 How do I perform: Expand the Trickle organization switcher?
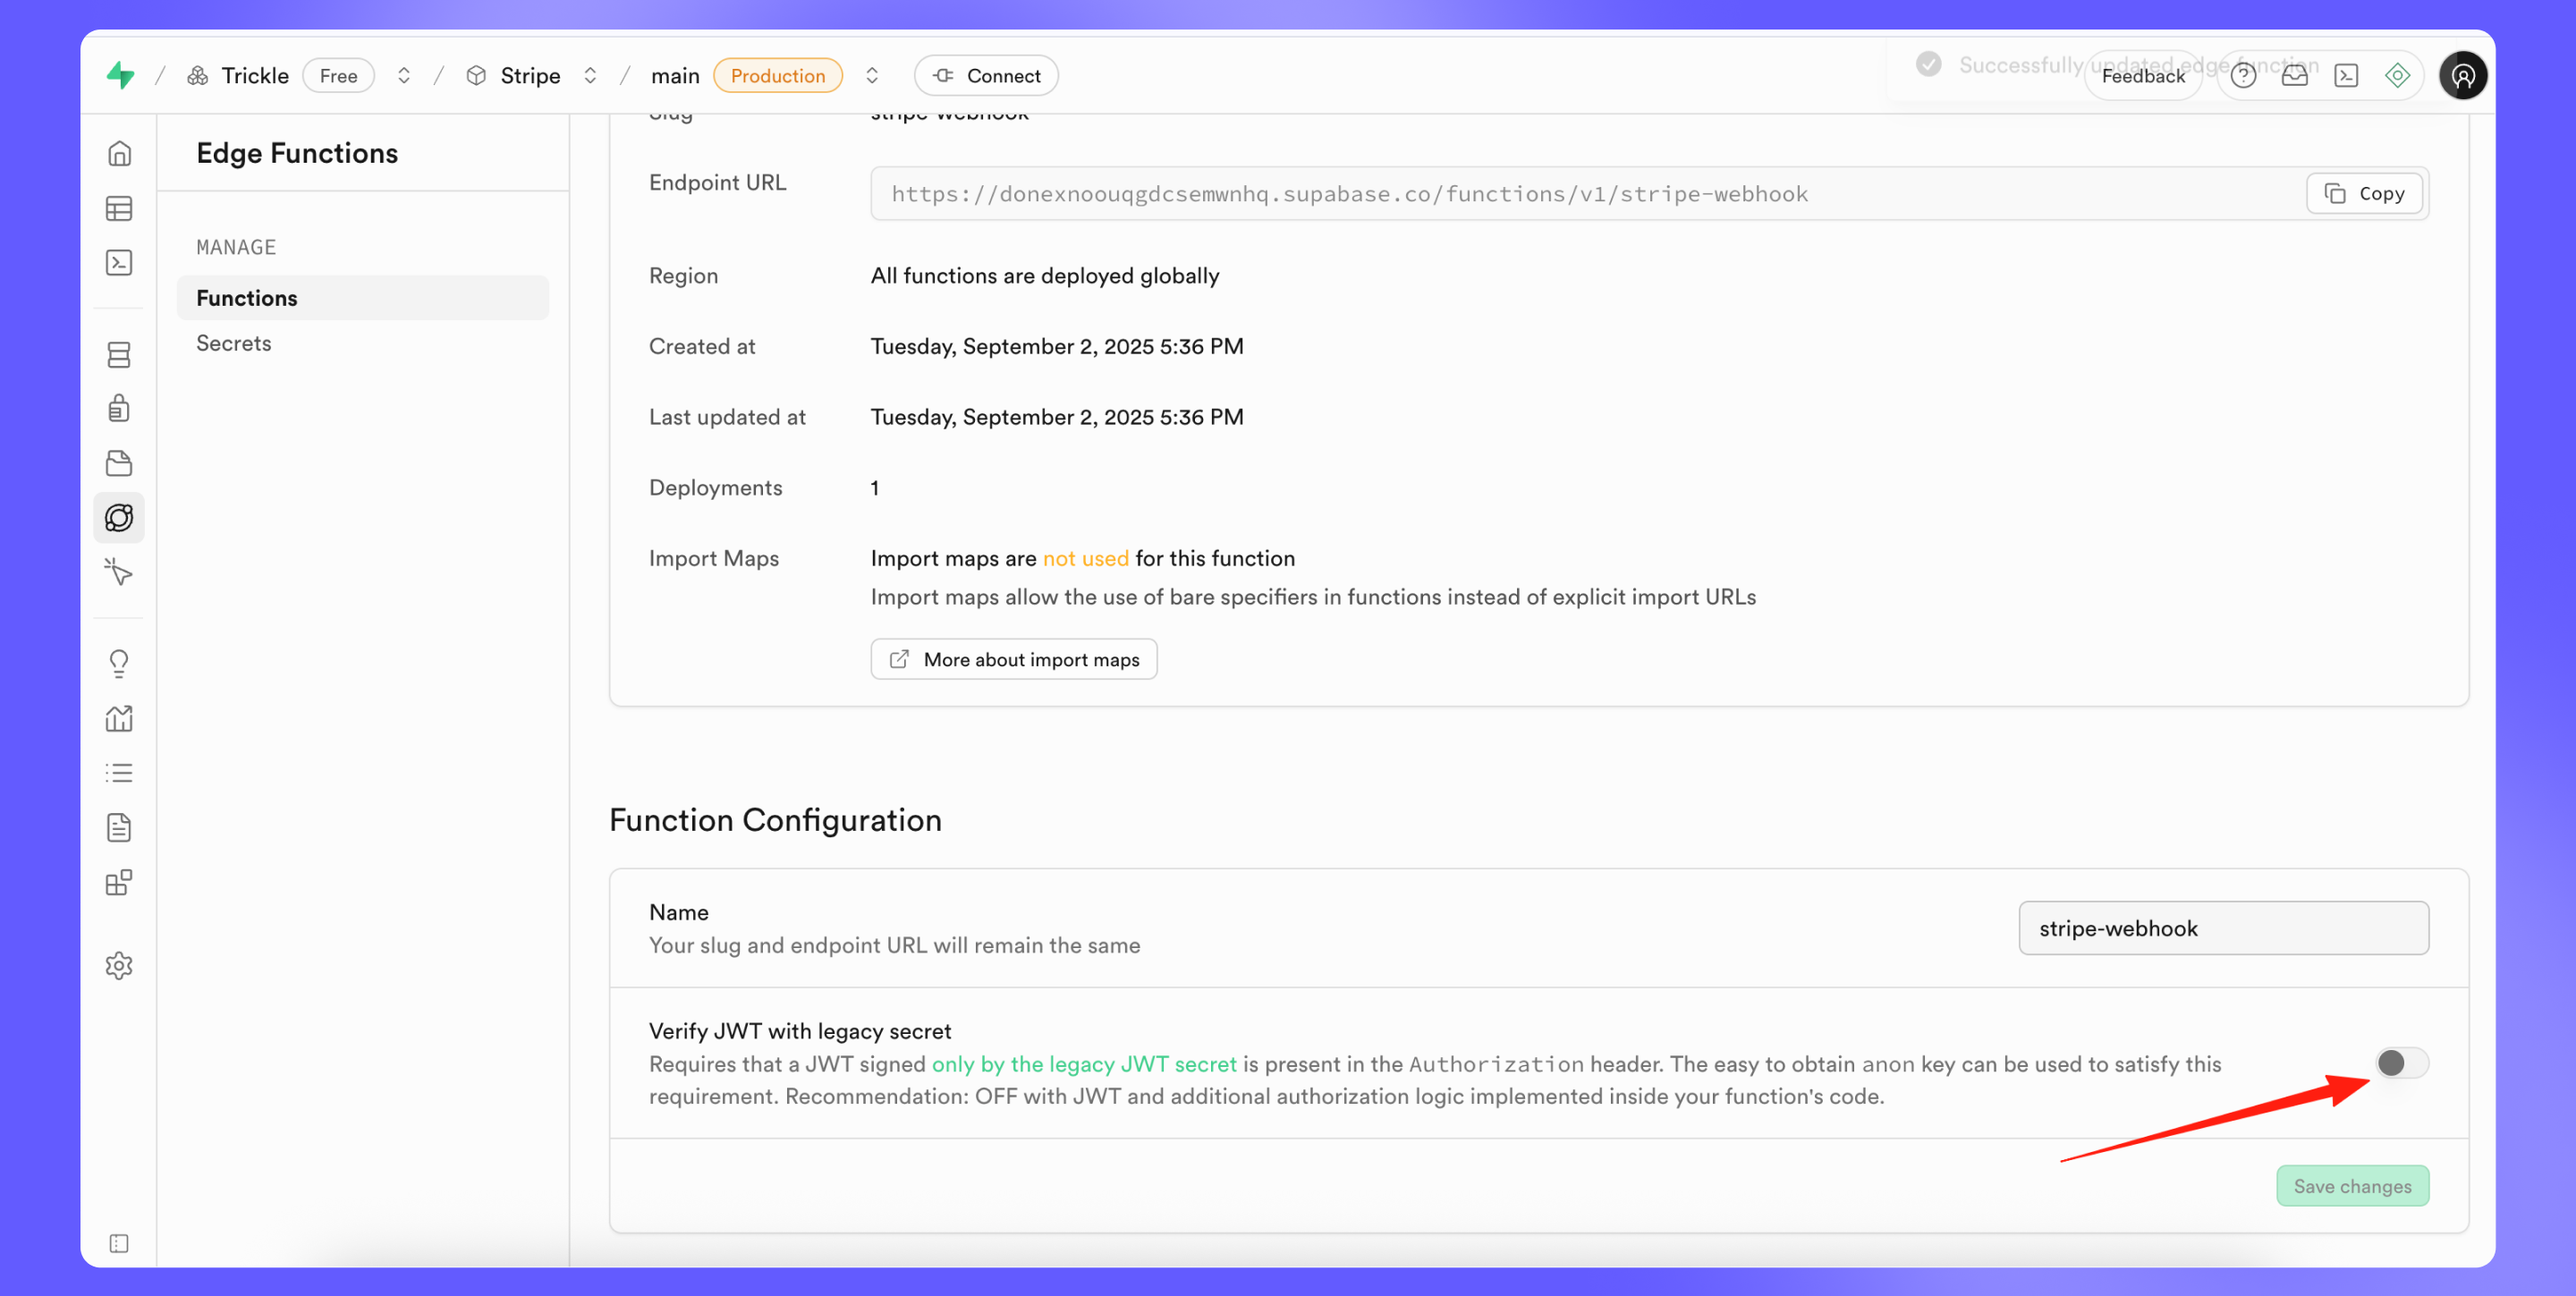[x=404, y=75]
